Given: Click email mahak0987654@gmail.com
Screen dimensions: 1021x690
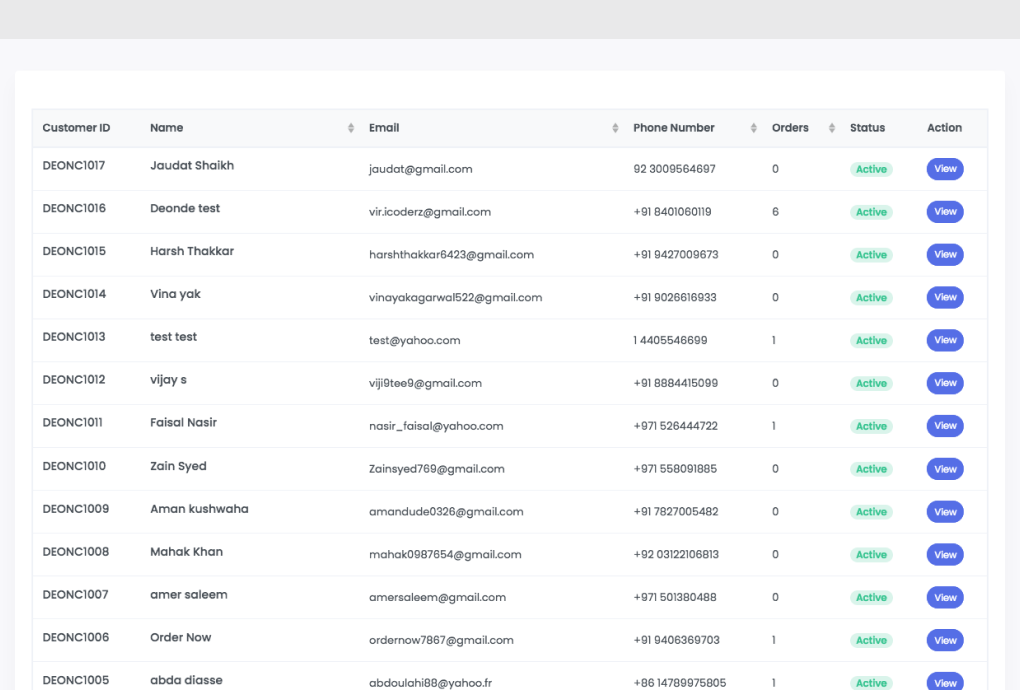Looking at the screenshot, I should pyautogui.click(x=445, y=555).
